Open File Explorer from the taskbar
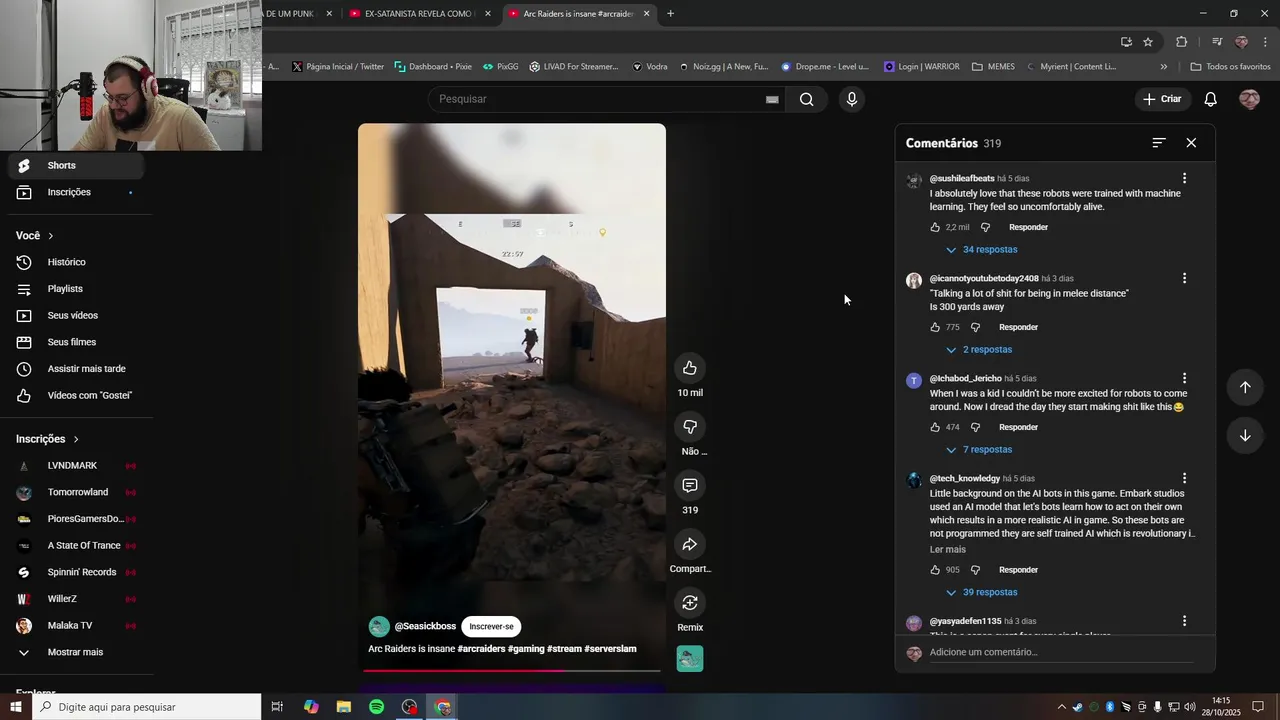The height and width of the screenshot is (720, 1280). pos(344,707)
